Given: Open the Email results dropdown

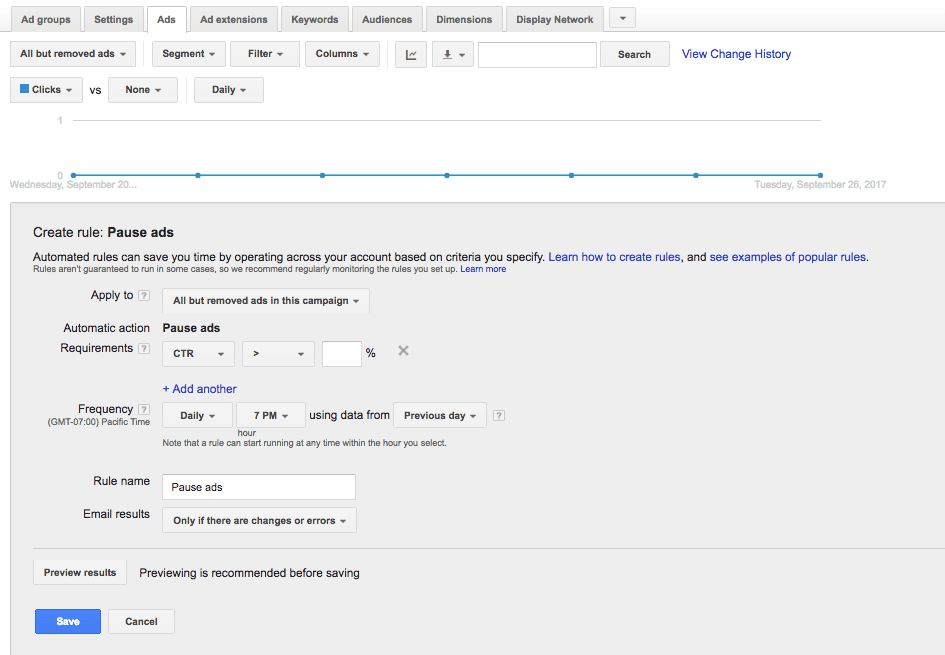Looking at the screenshot, I should coord(258,520).
